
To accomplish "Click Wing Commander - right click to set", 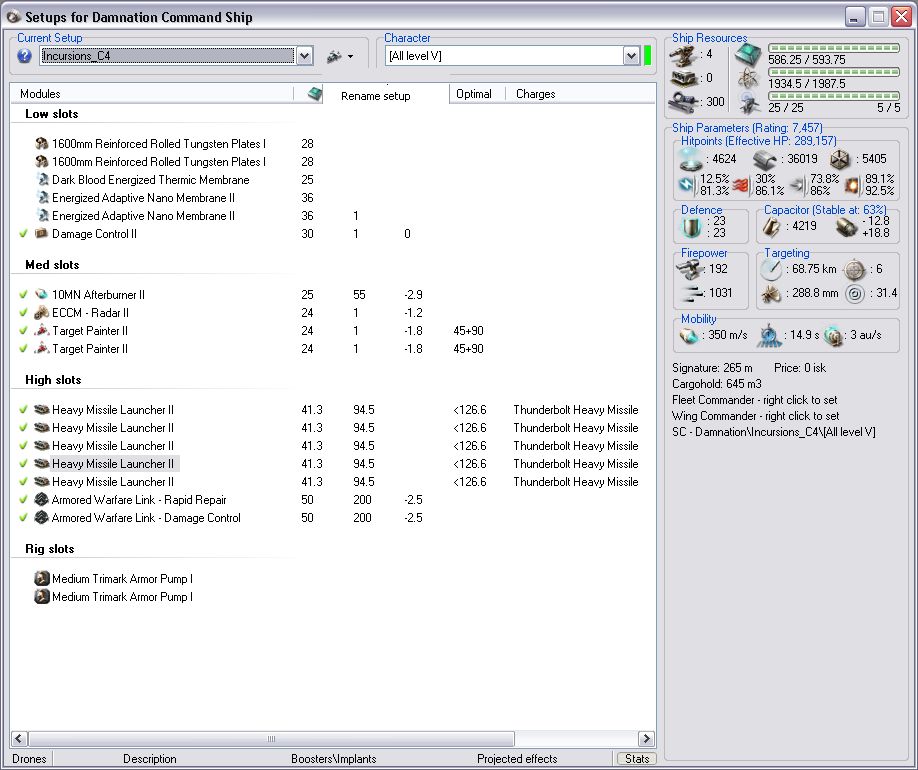I will tap(756, 416).
